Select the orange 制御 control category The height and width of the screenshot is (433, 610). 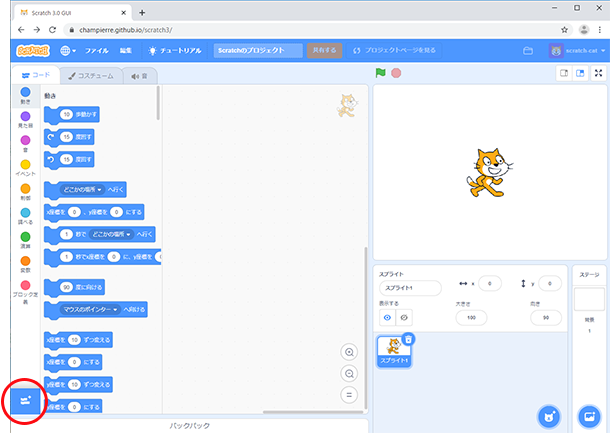coord(25,192)
